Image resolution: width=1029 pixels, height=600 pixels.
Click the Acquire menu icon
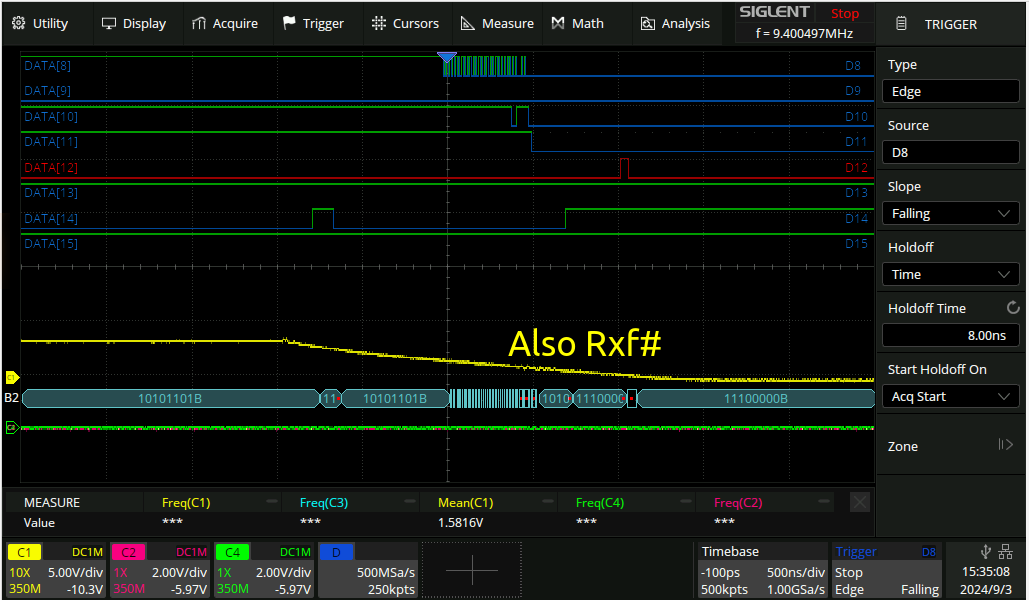[199, 23]
